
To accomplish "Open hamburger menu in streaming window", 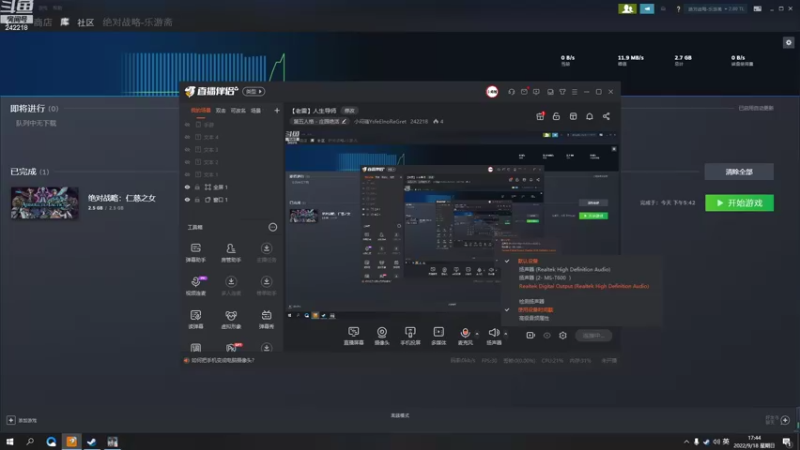I will coord(574,92).
